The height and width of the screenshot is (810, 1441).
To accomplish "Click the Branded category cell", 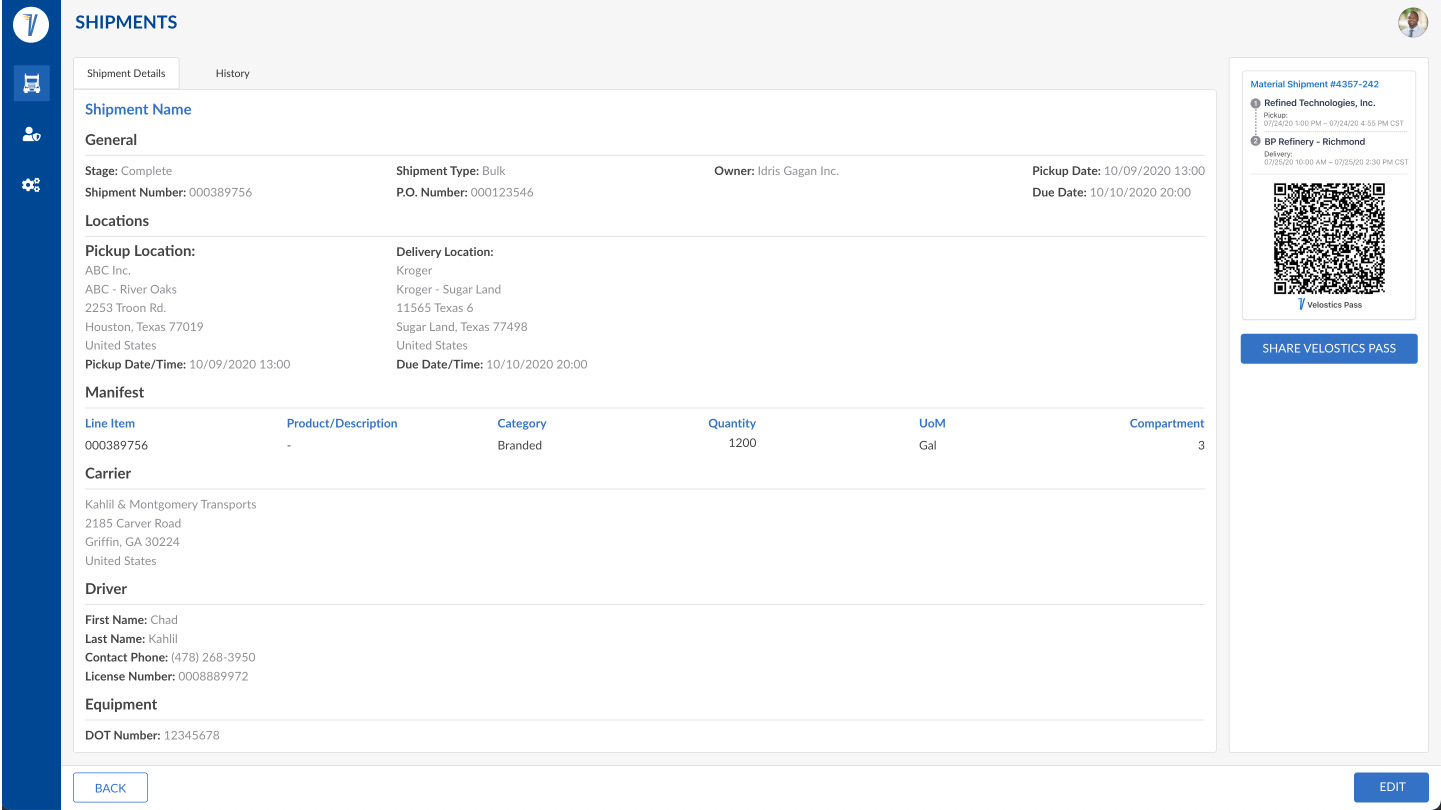I will tap(519, 445).
